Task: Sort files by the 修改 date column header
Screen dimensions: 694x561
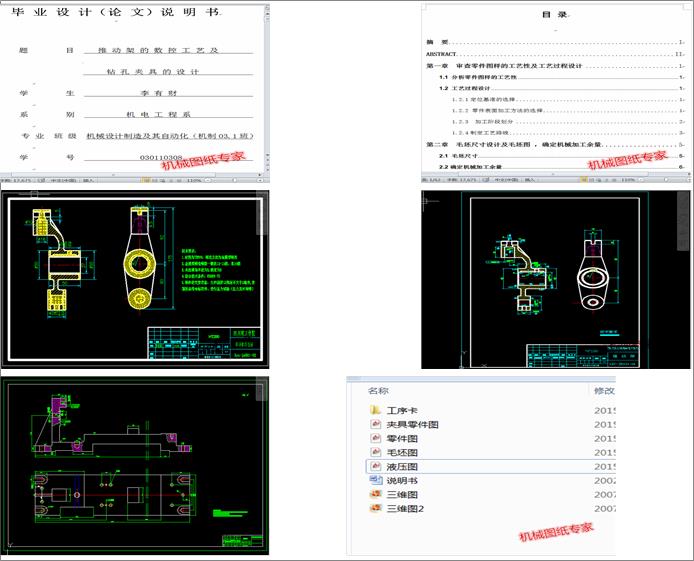Action: click(x=604, y=391)
